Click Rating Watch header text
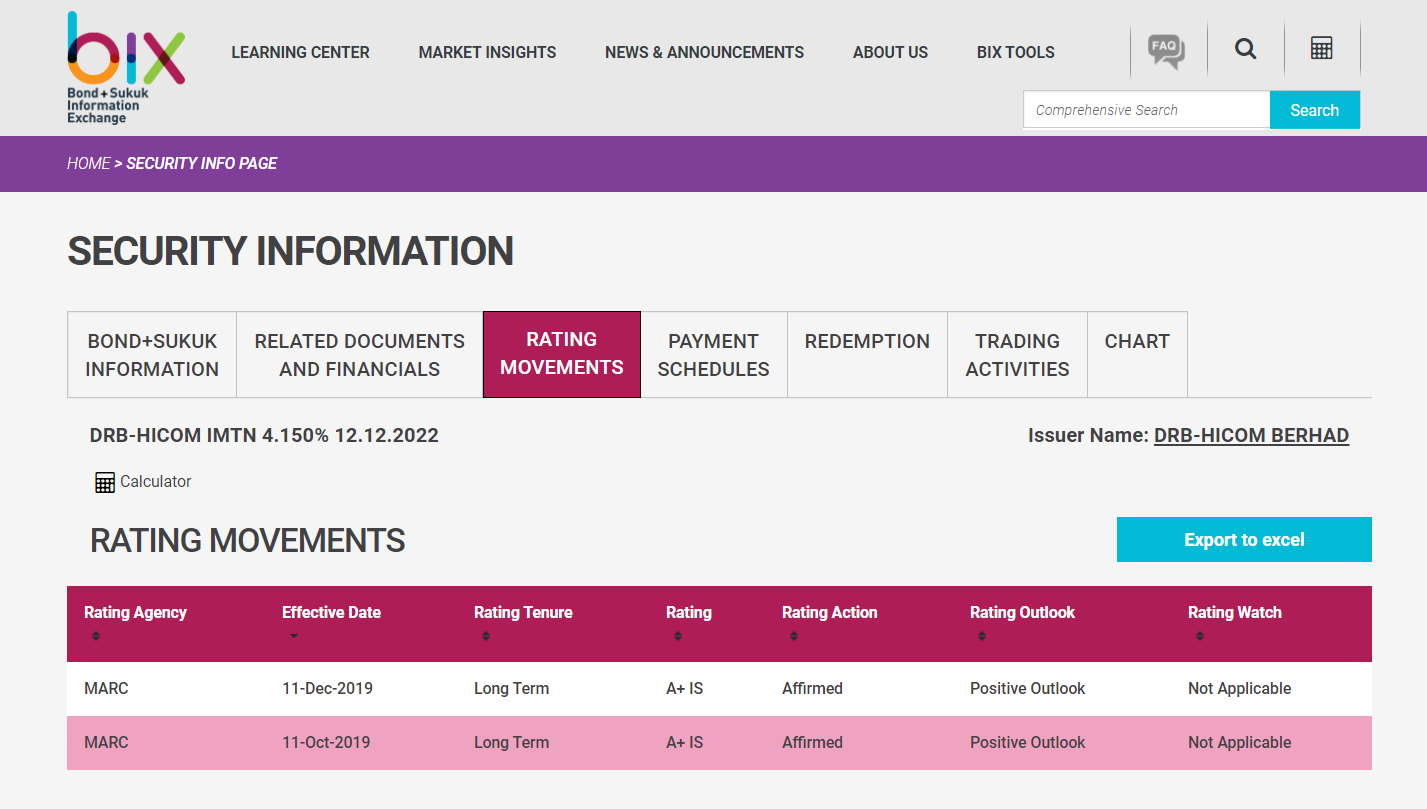 click(1234, 612)
